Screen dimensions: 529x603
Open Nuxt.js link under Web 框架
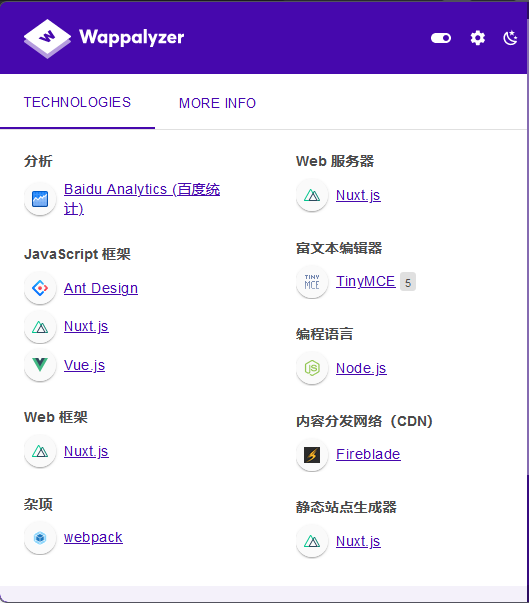86,451
